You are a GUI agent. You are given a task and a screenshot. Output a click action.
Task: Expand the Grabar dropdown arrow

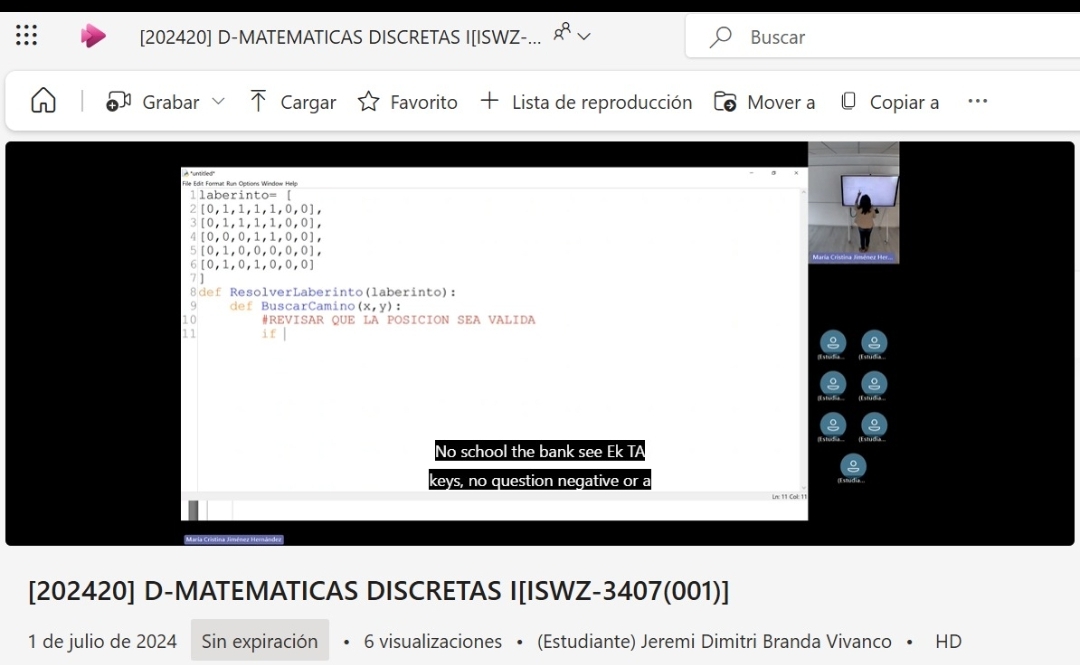pos(218,102)
